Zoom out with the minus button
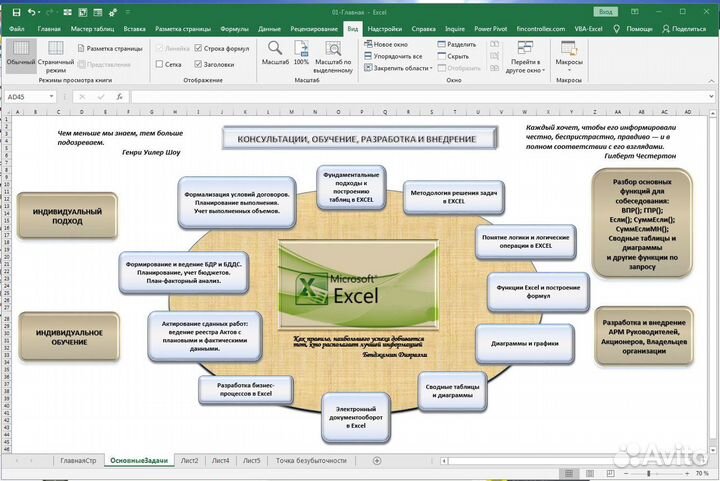This screenshot has height=481, width=720. tap(626, 473)
